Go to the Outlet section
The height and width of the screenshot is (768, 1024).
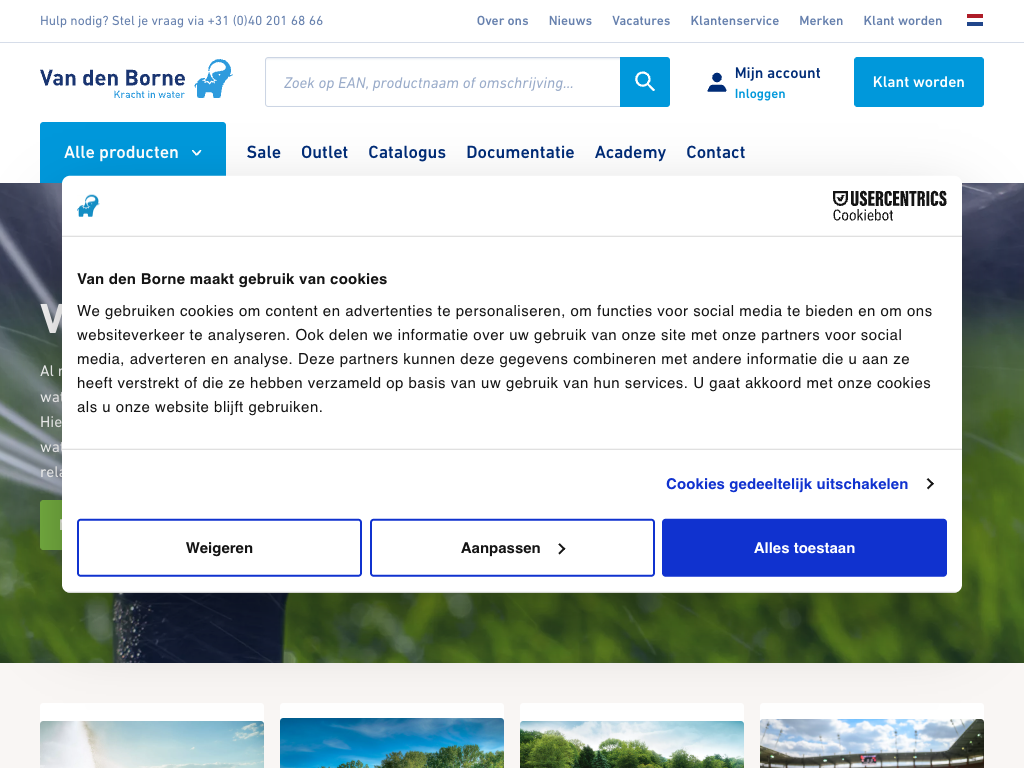(x=324, y=152)
